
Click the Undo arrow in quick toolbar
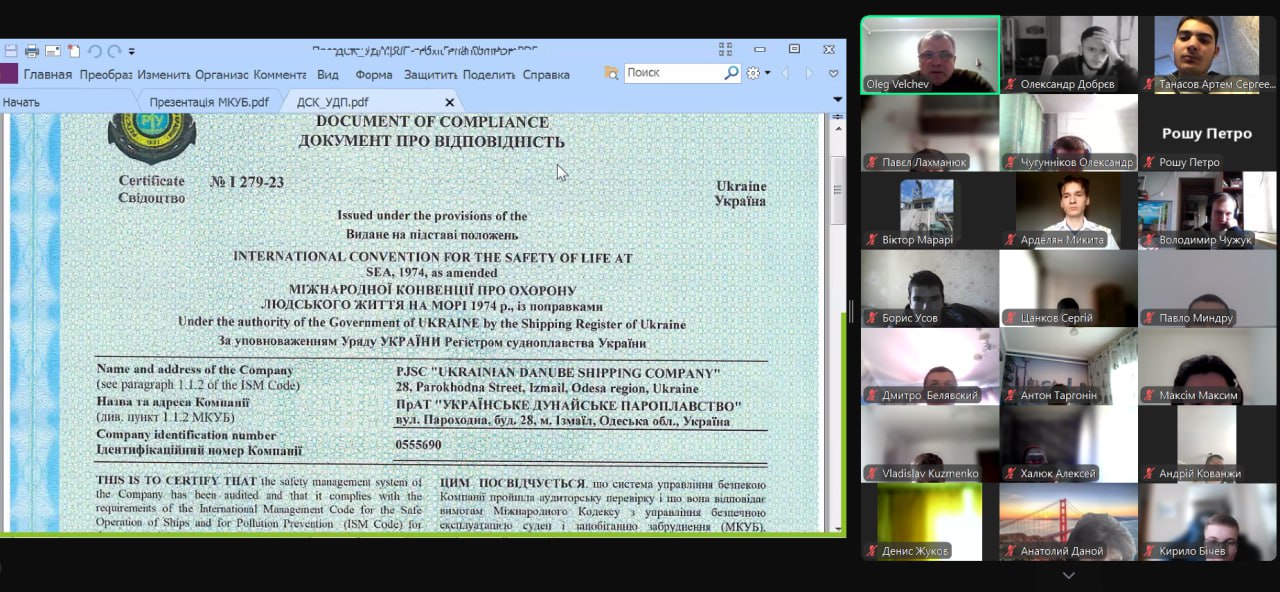coord(95,51)
